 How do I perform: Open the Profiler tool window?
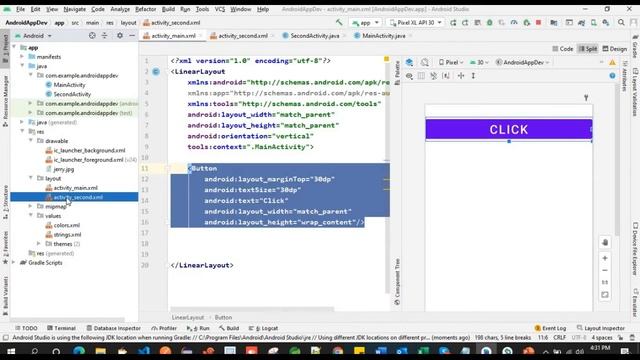pyautogui.click(x=164, y=328)
